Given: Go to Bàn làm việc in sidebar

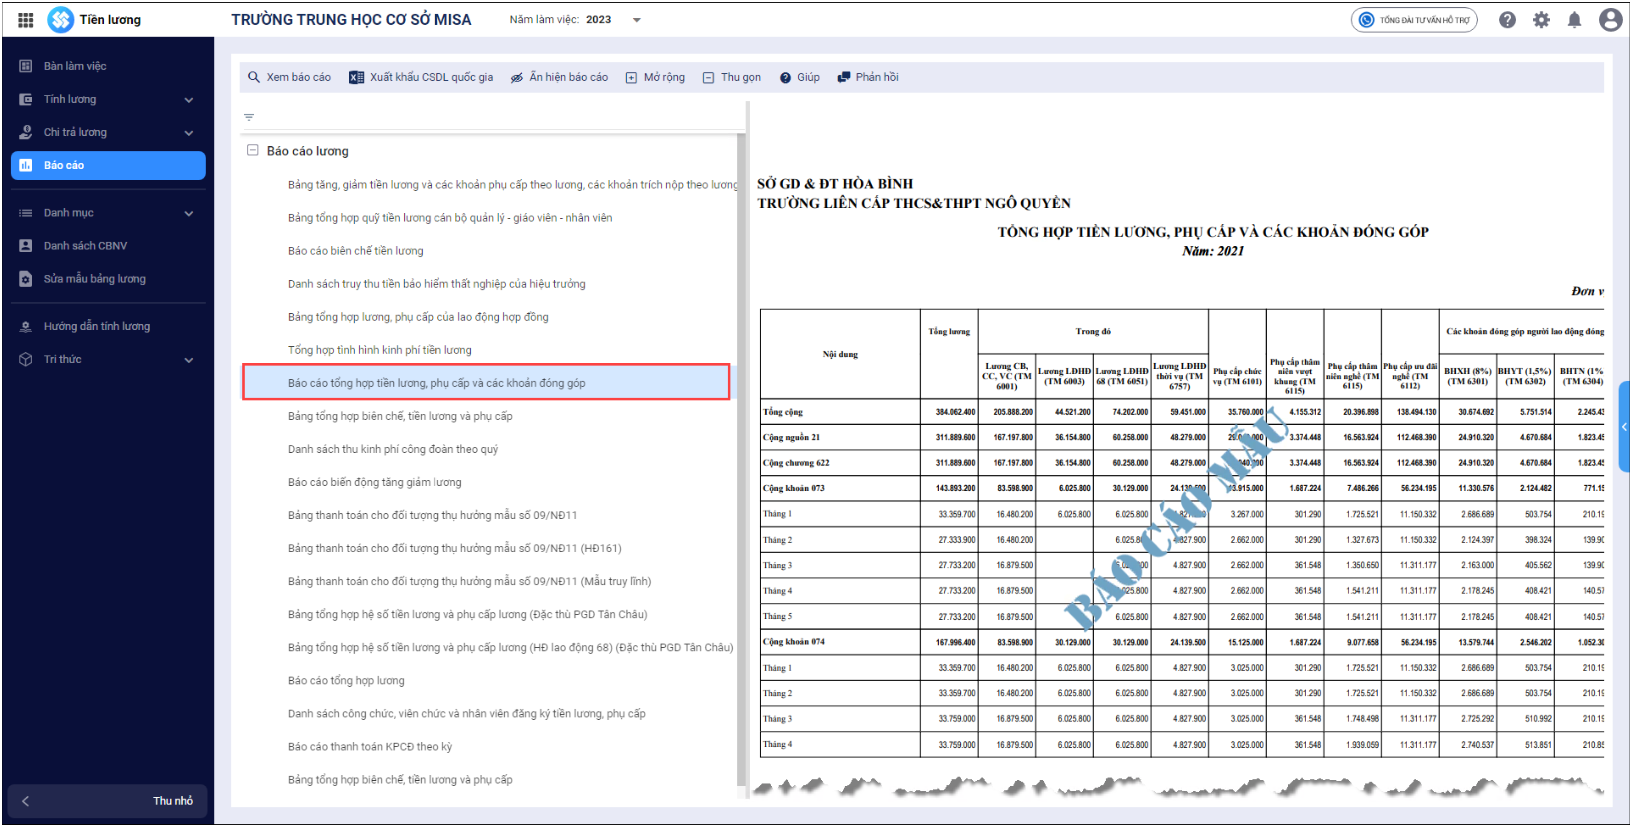Looking at the screenshot, I should click(75, 66).
